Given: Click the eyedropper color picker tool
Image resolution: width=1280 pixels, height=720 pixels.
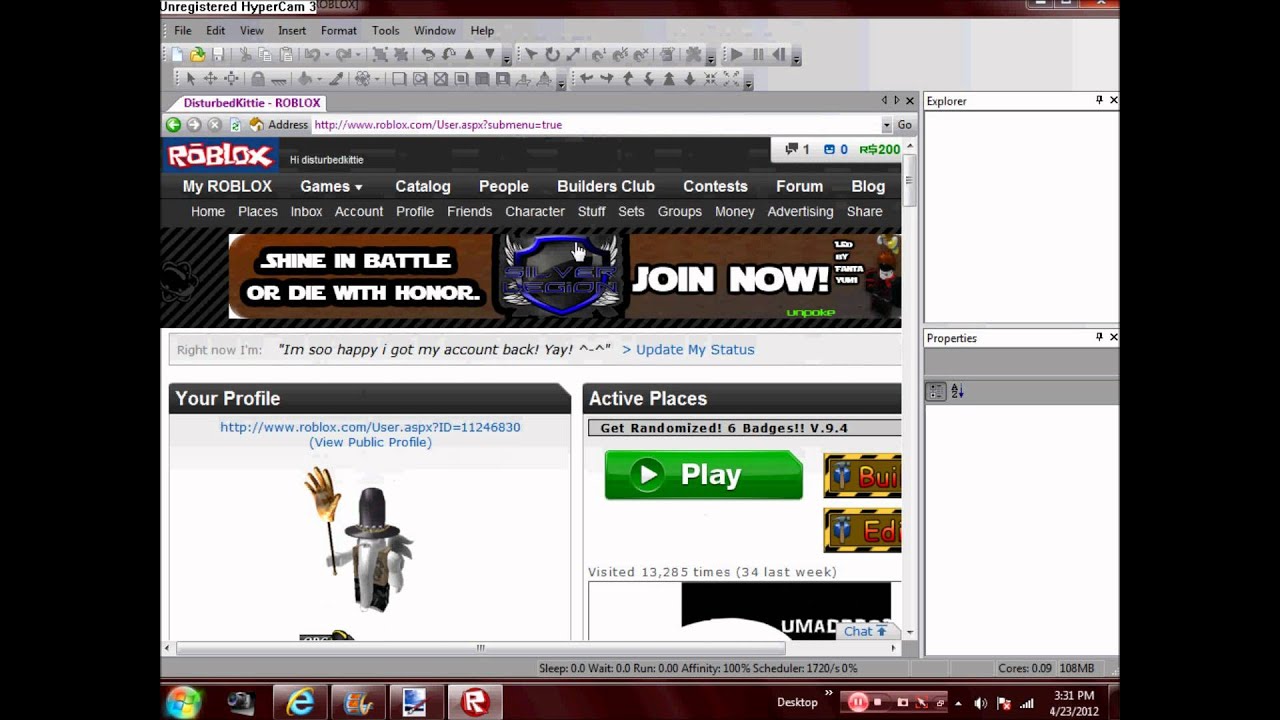Looking at the screenshot, I should (336, 78).
